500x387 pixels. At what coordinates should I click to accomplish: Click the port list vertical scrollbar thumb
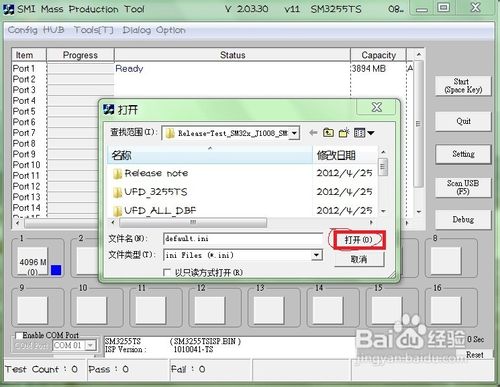click(419, 123)
